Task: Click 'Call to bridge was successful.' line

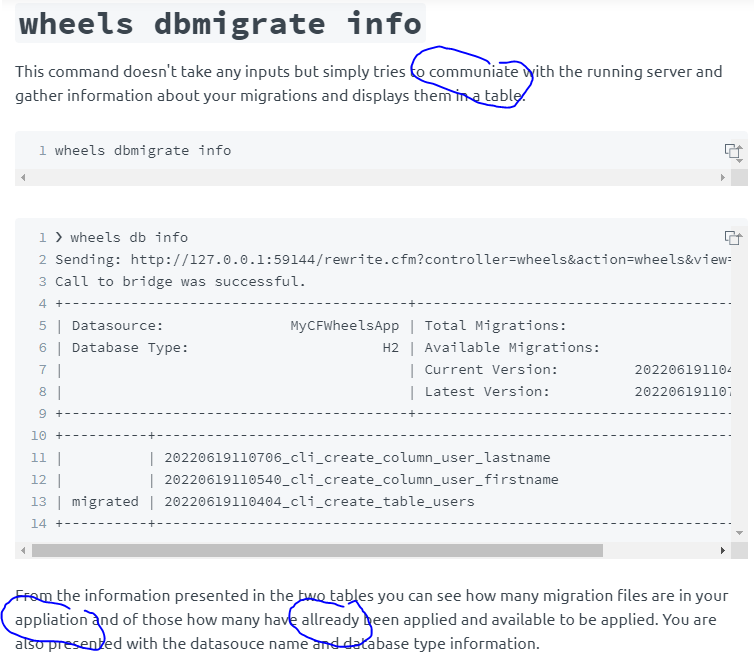Action: click(x=180, y=281)
